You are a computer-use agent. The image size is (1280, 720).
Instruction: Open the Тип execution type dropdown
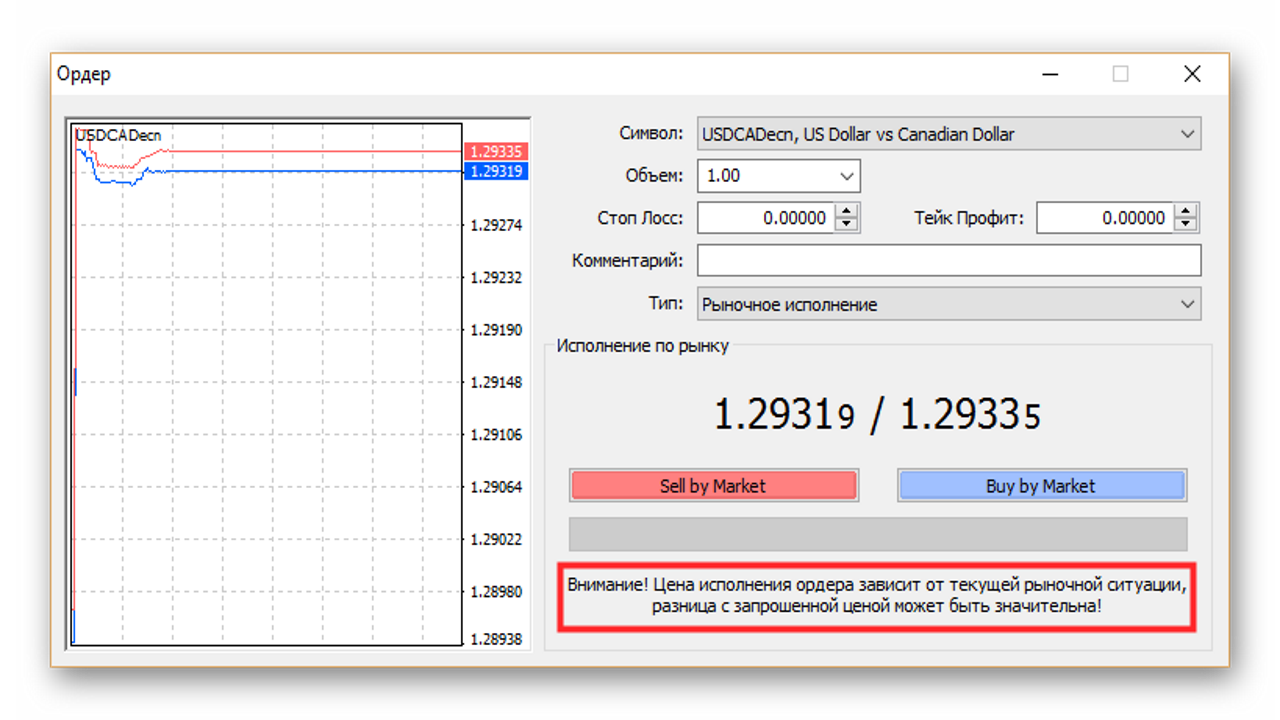click(x=949, y=304)
